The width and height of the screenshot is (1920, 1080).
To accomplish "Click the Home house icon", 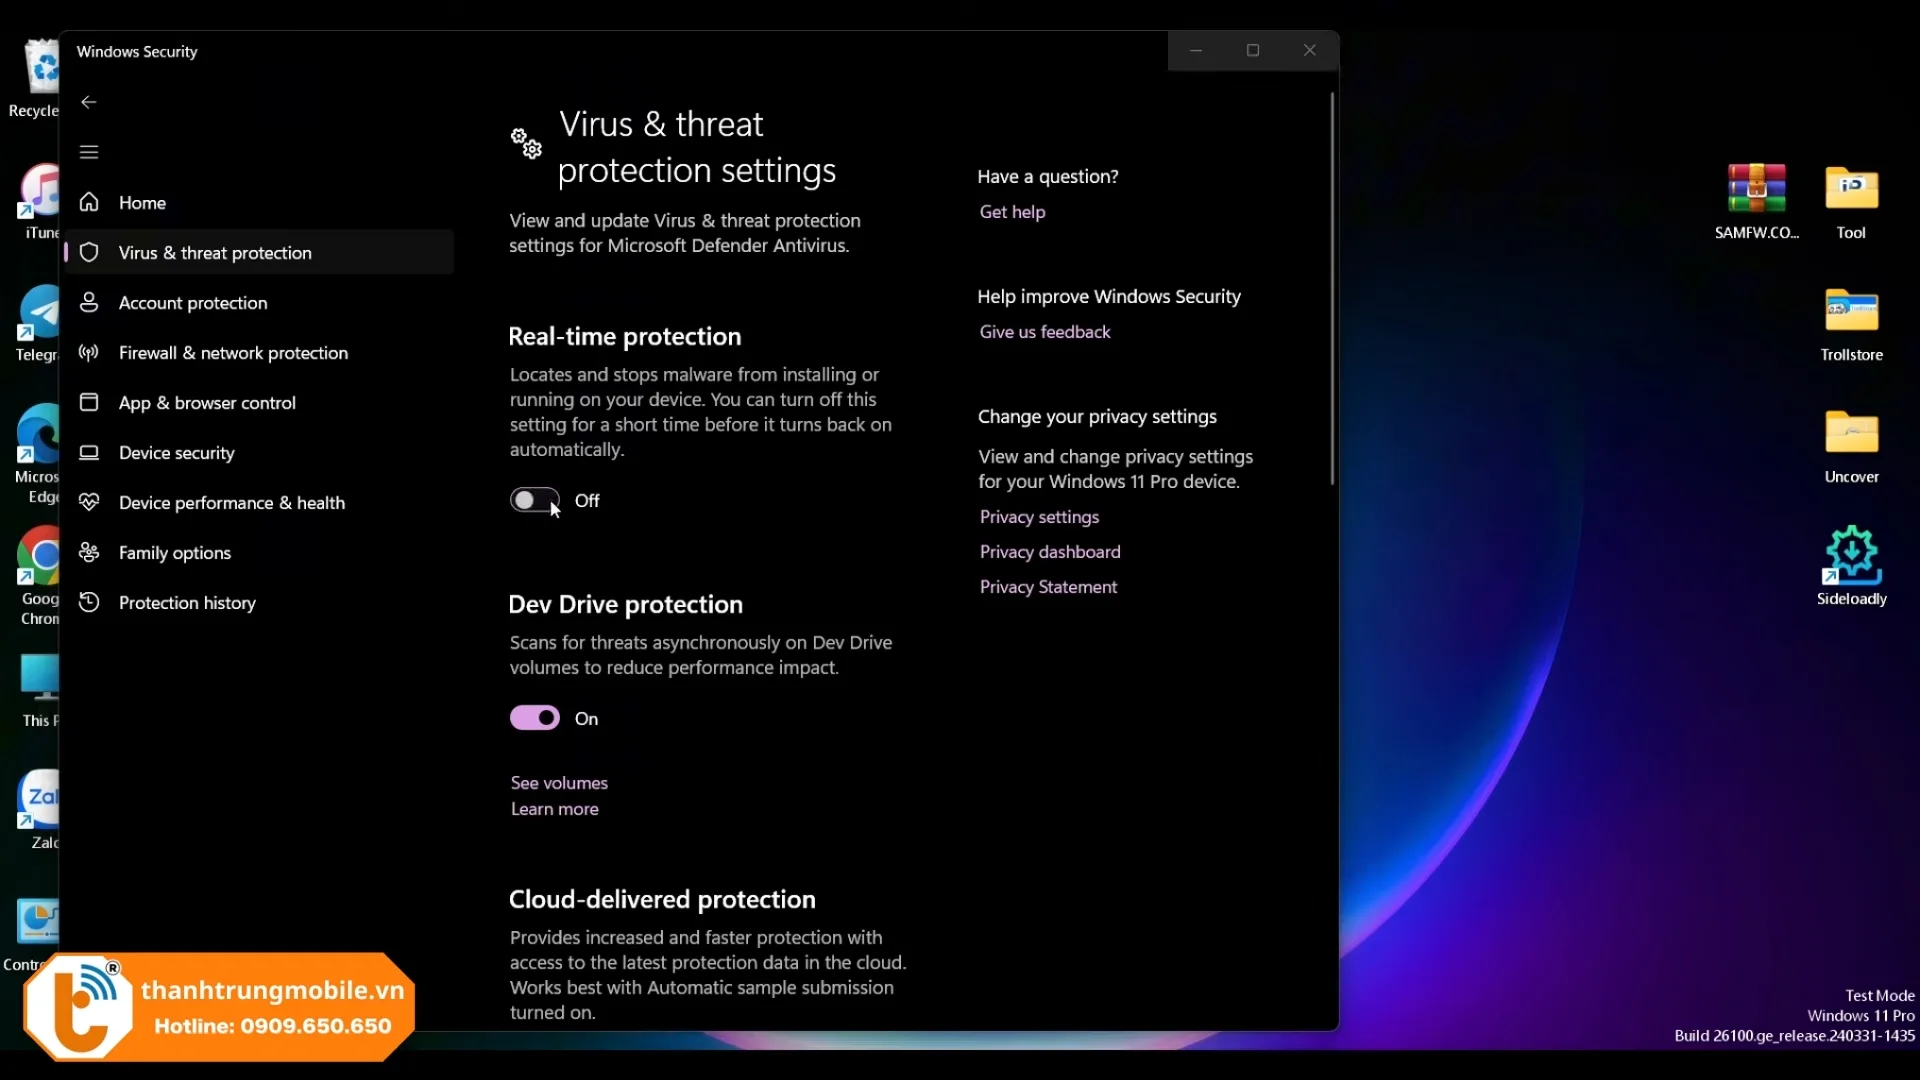I will point(89,202).
